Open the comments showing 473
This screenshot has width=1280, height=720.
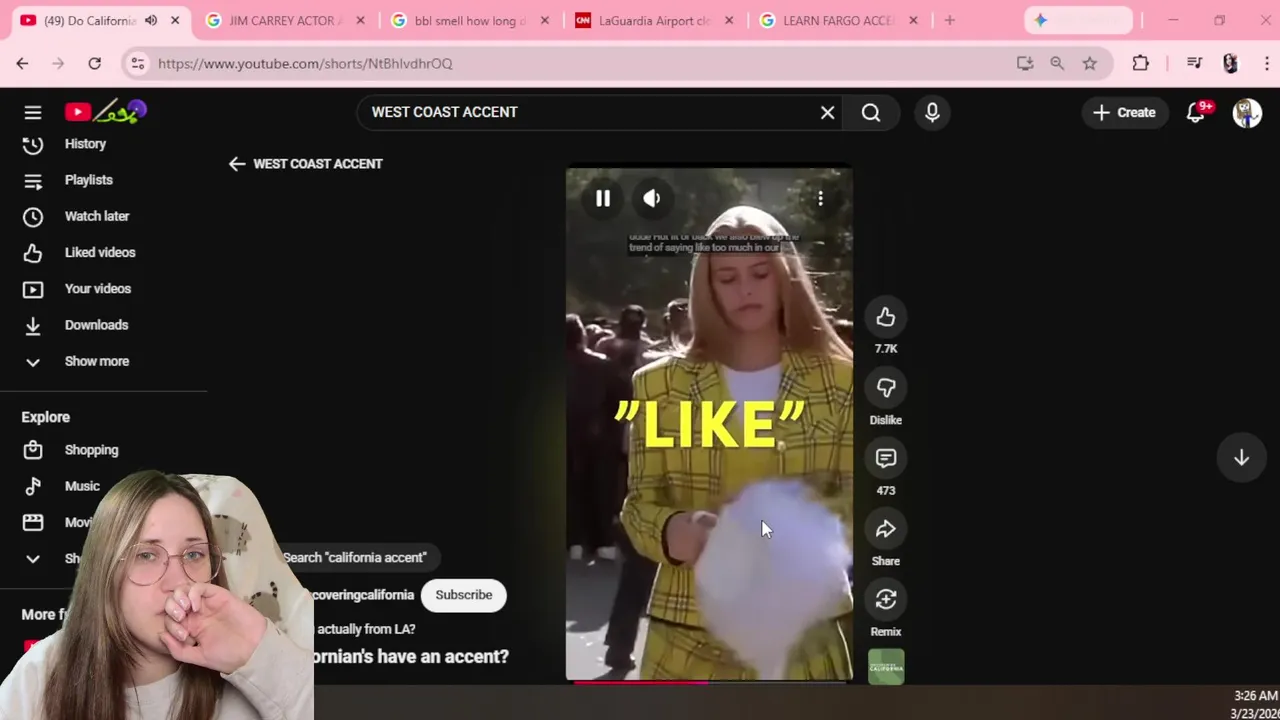[x=886, y=458]
